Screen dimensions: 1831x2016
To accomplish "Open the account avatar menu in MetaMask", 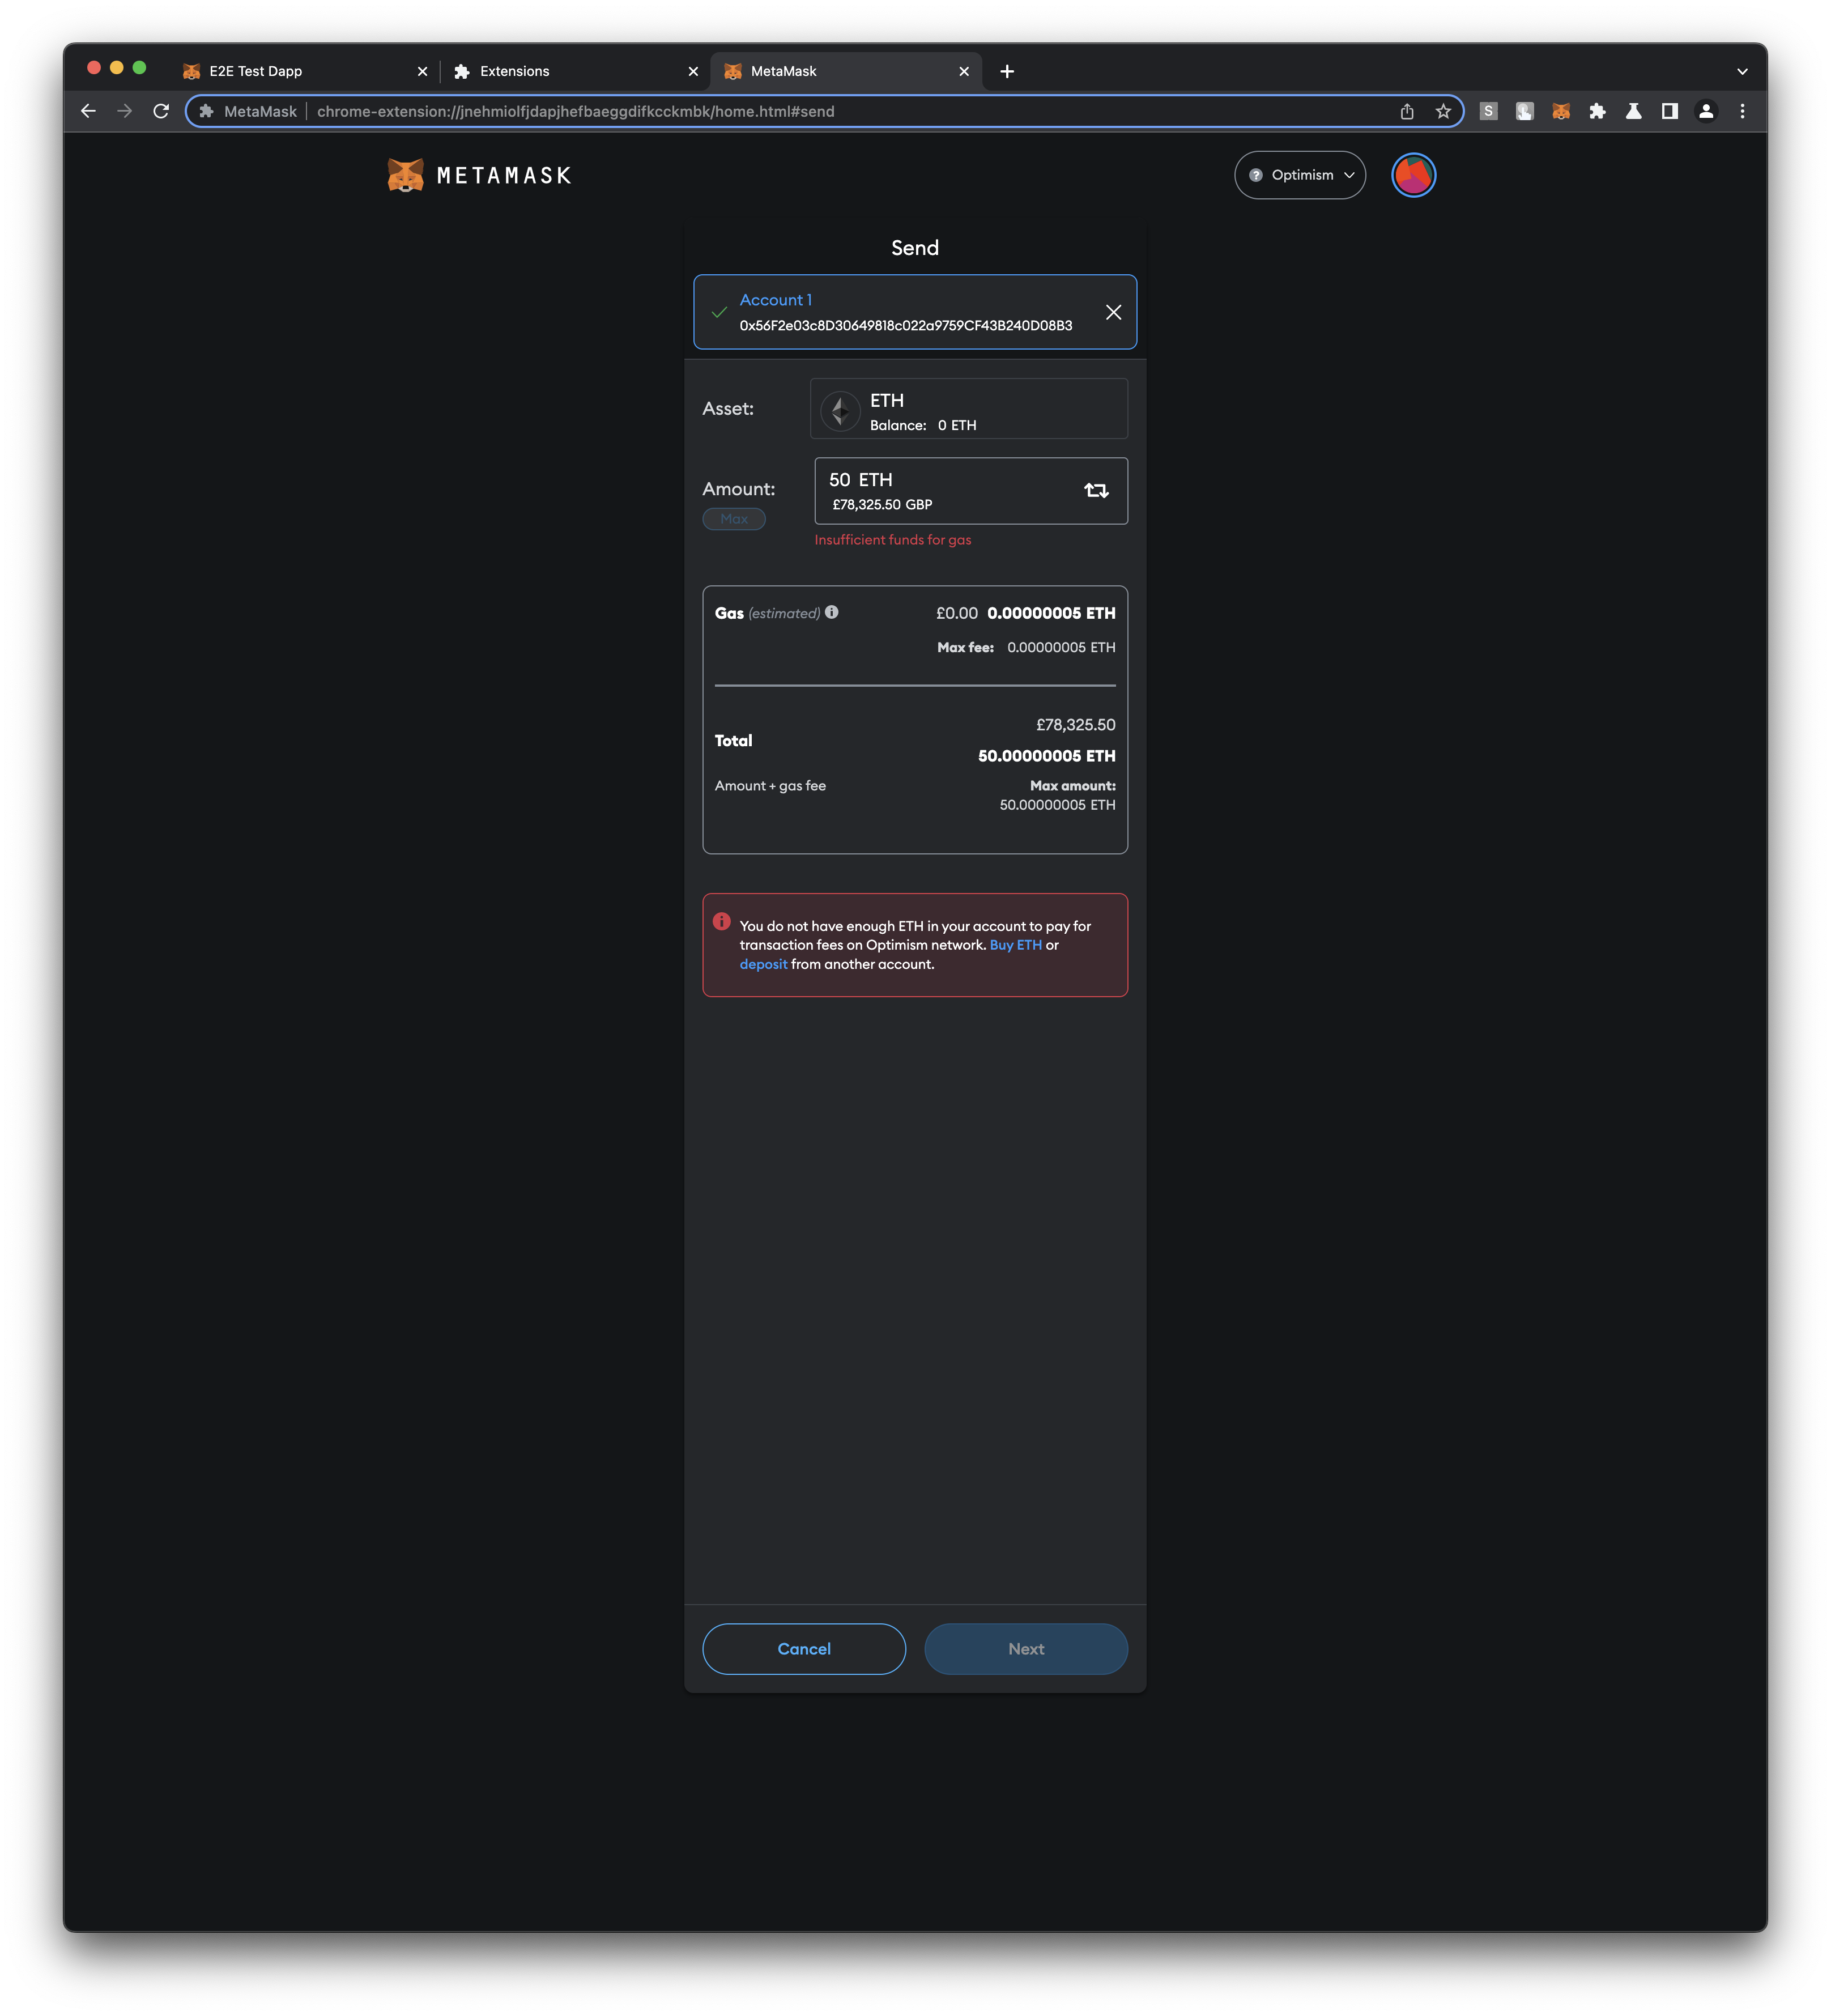I will [x=1413, y=175].
